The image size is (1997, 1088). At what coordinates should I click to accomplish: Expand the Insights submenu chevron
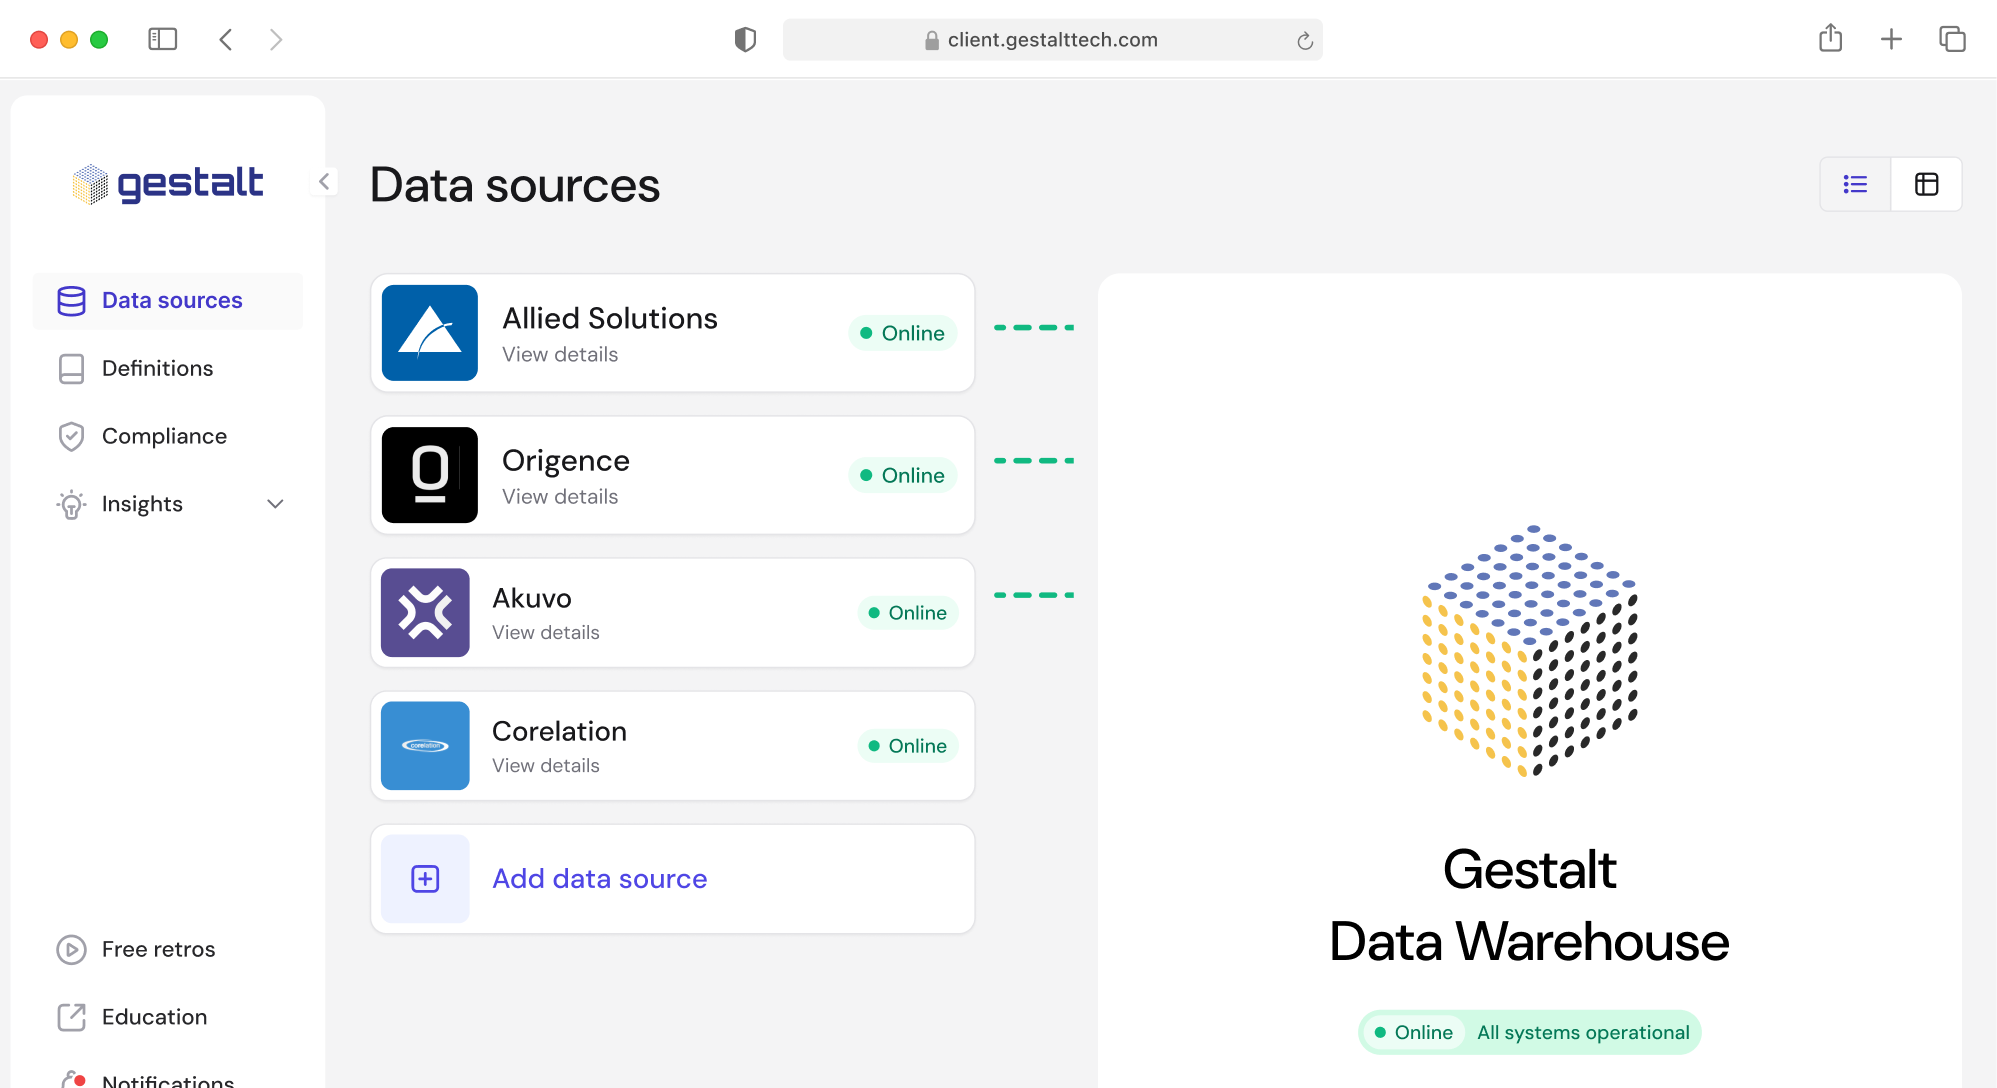coord(275,504)
